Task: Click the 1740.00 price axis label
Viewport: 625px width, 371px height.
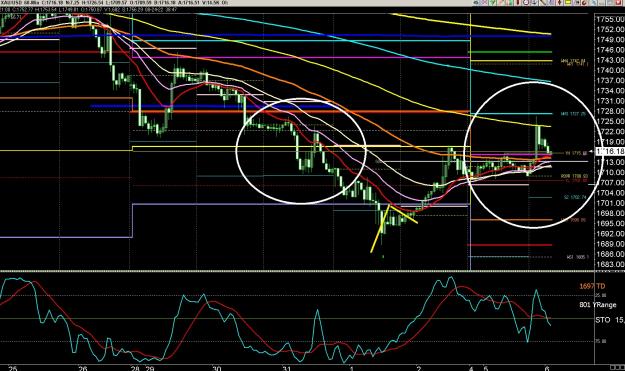Action: [610, 70]
